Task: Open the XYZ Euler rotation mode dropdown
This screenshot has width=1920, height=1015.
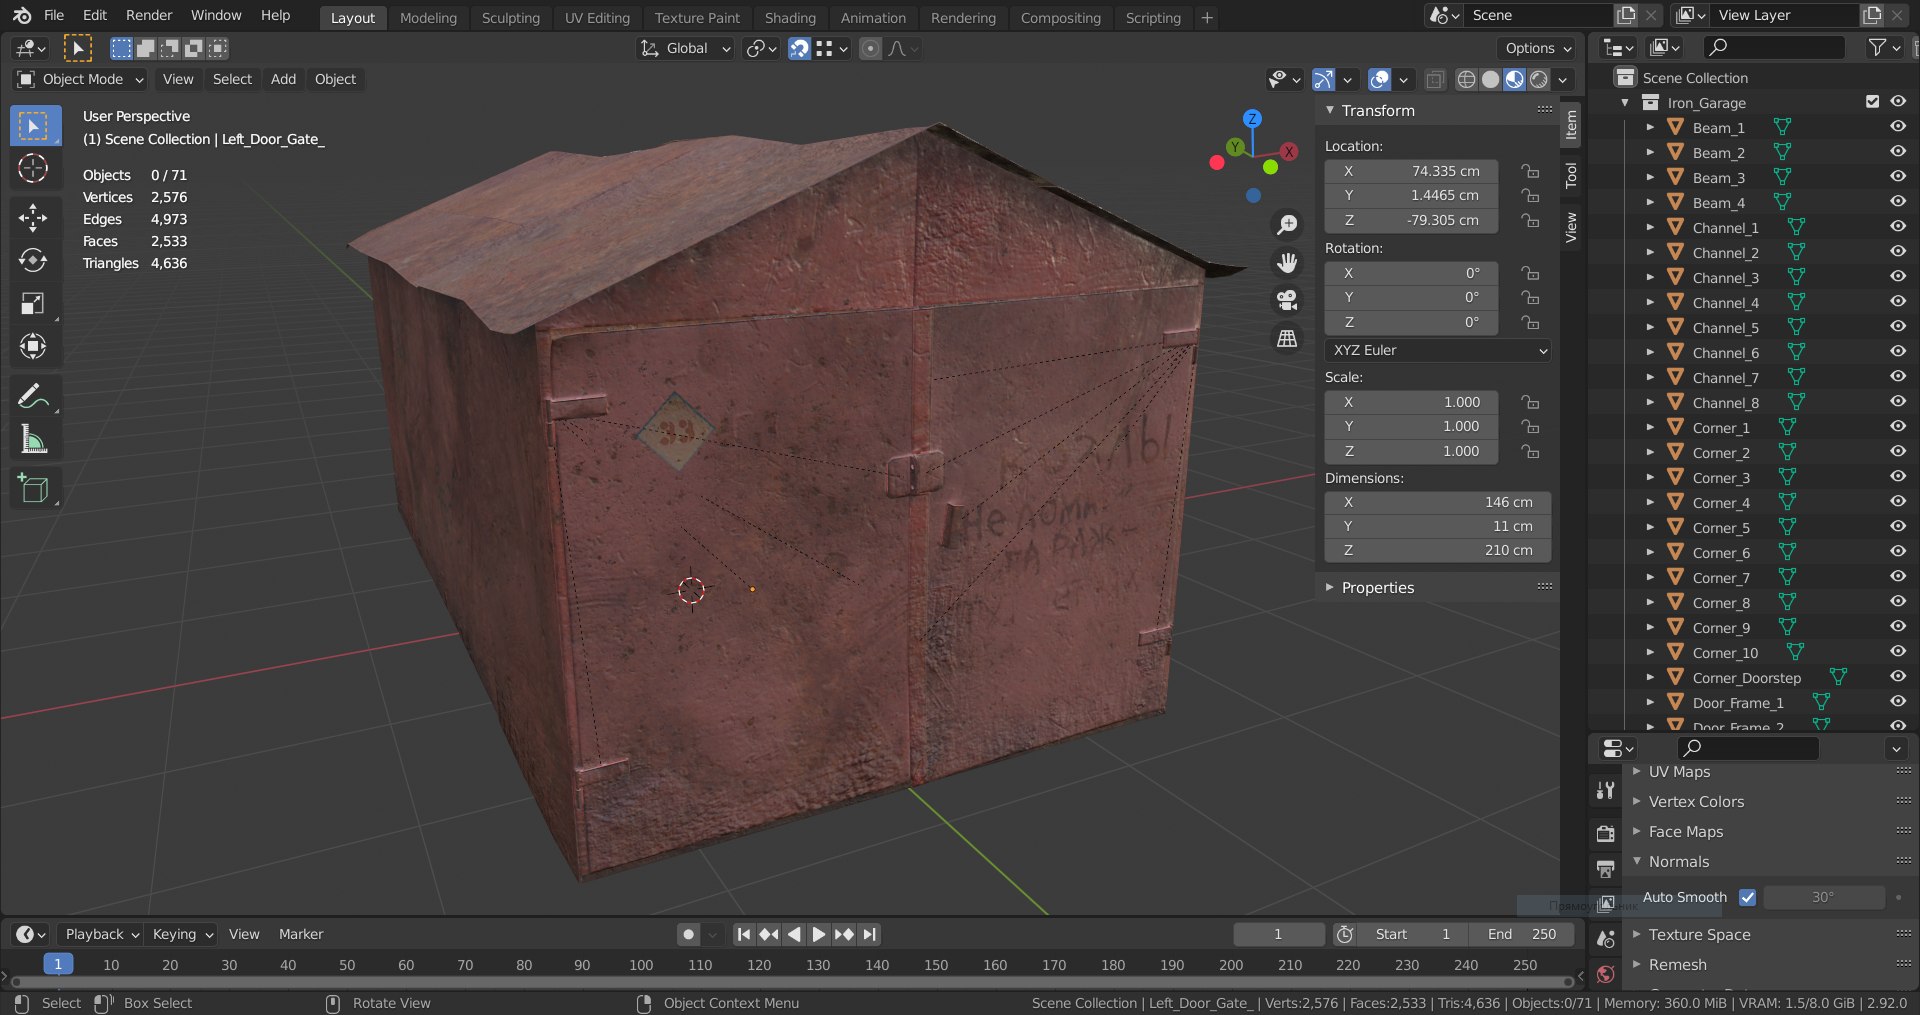Action: click(1439, 350)
